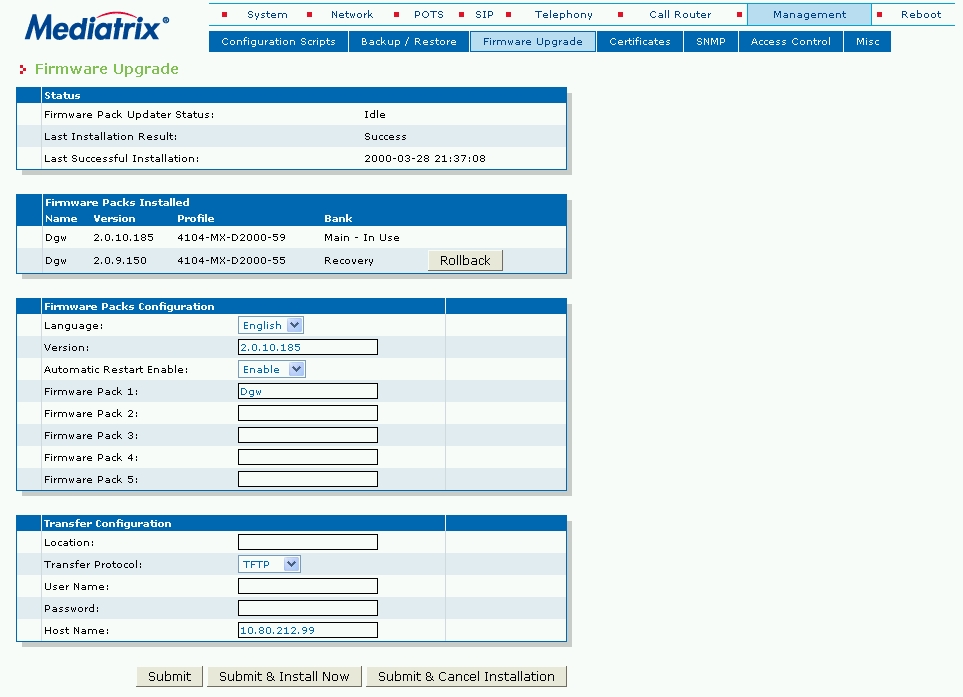This screenshot has height=697, width=963.
Task: Select the Firmware Upgrade tab
Action: pyautogui.click(x=532, y=42)
